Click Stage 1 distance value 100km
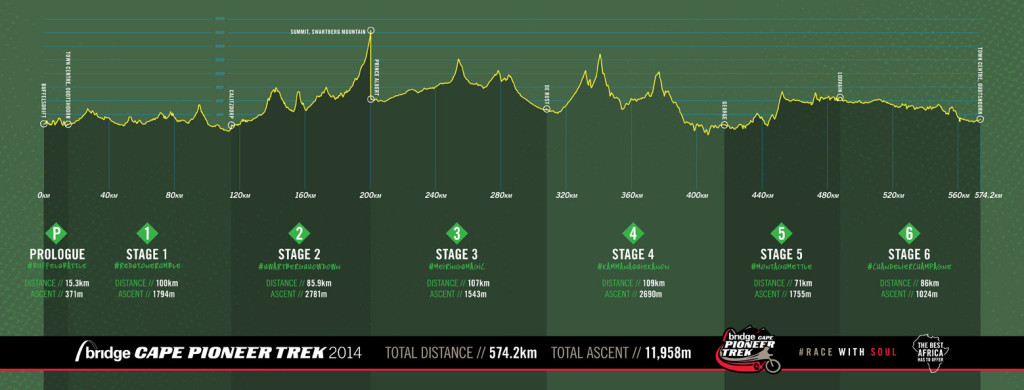This screenshot has width=1024, height=390. coord(168,283)
